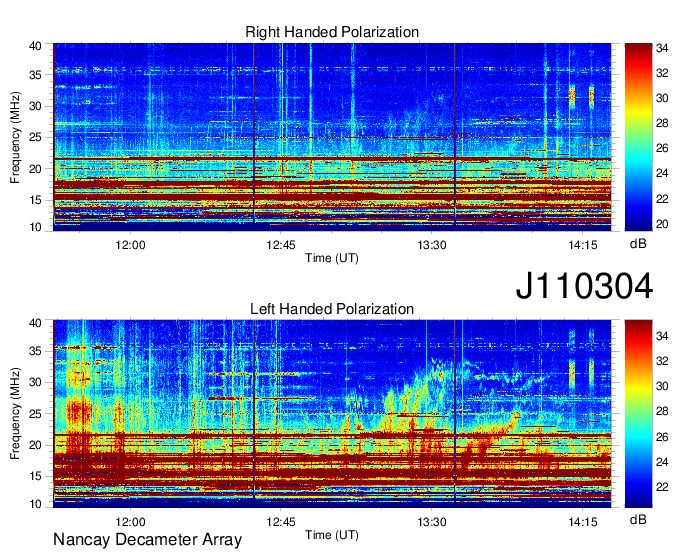Click the left-handed spectrogram plot
Viewport: 680px width, 552px height.
pos(332,414)
